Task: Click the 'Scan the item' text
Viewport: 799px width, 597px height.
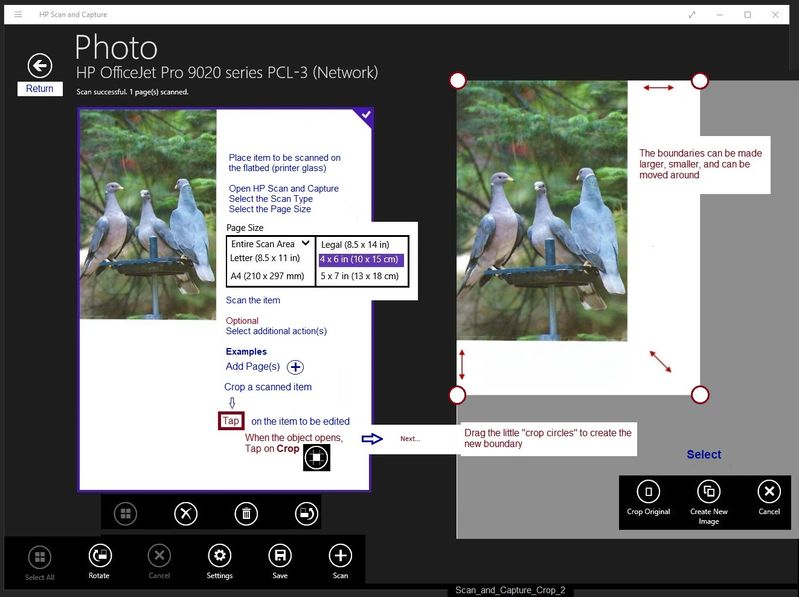Action: click(253, 301)
